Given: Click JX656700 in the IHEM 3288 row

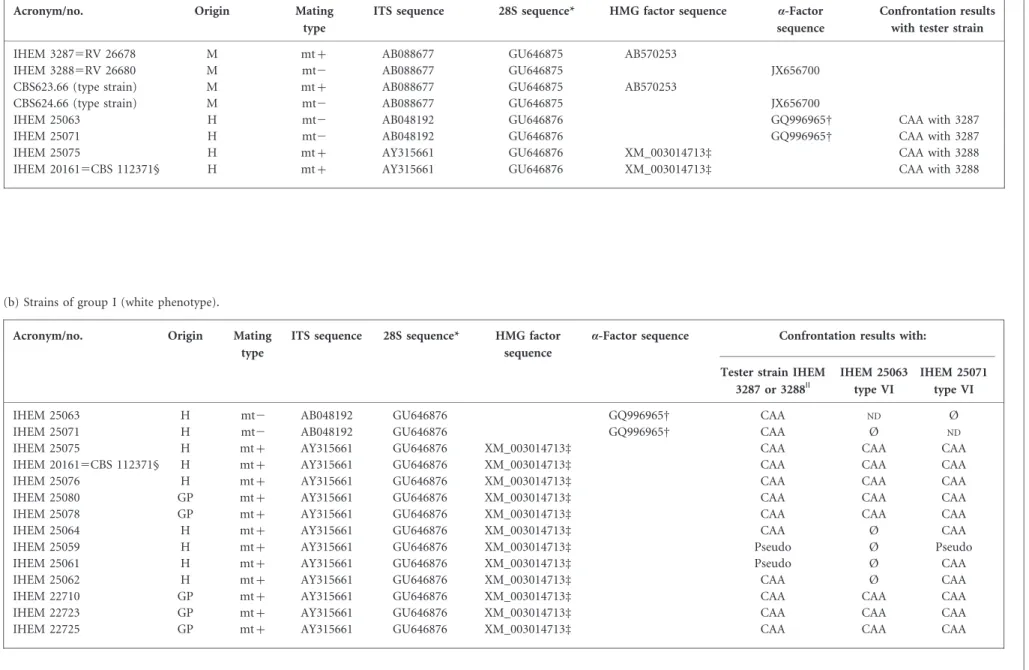Looking at the screenshot, I should pyautogui.click(x=795, y=70).
